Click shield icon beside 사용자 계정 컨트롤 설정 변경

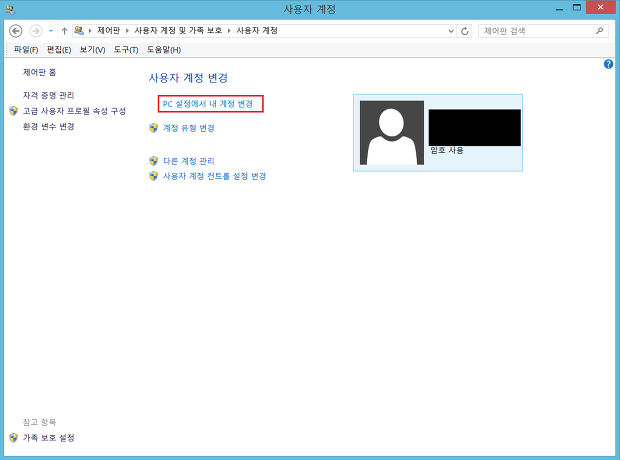(154, 176)
